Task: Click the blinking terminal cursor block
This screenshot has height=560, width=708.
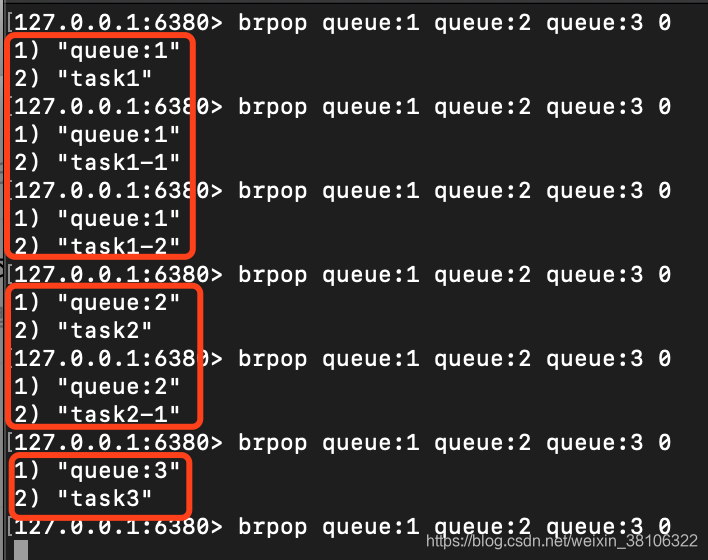Action: (x=21, y=550)
